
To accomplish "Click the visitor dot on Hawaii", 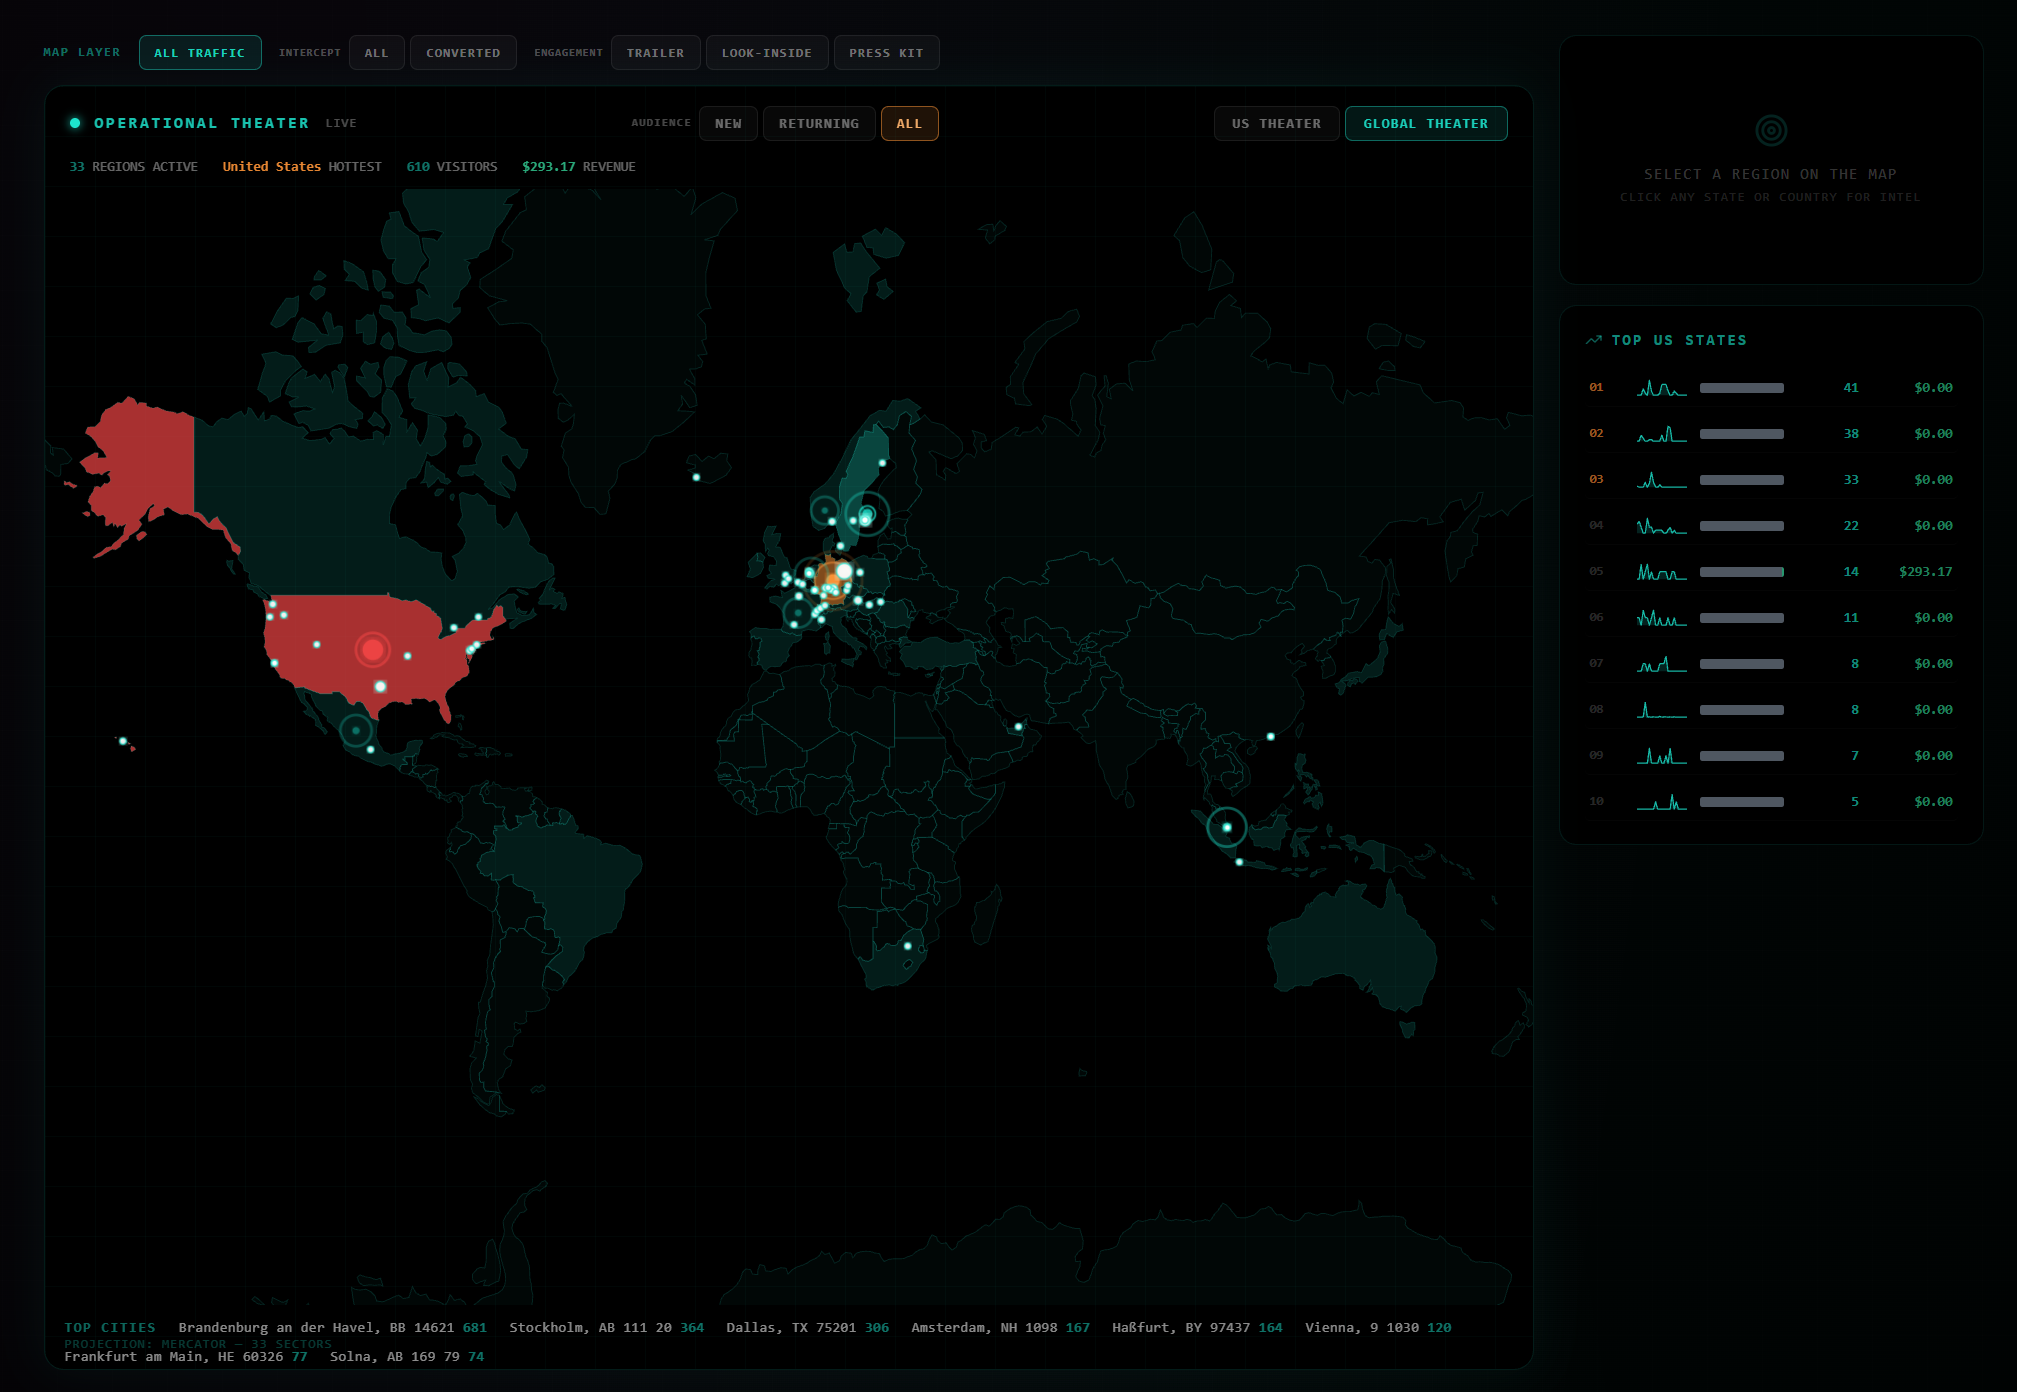I will click(123, 741).
